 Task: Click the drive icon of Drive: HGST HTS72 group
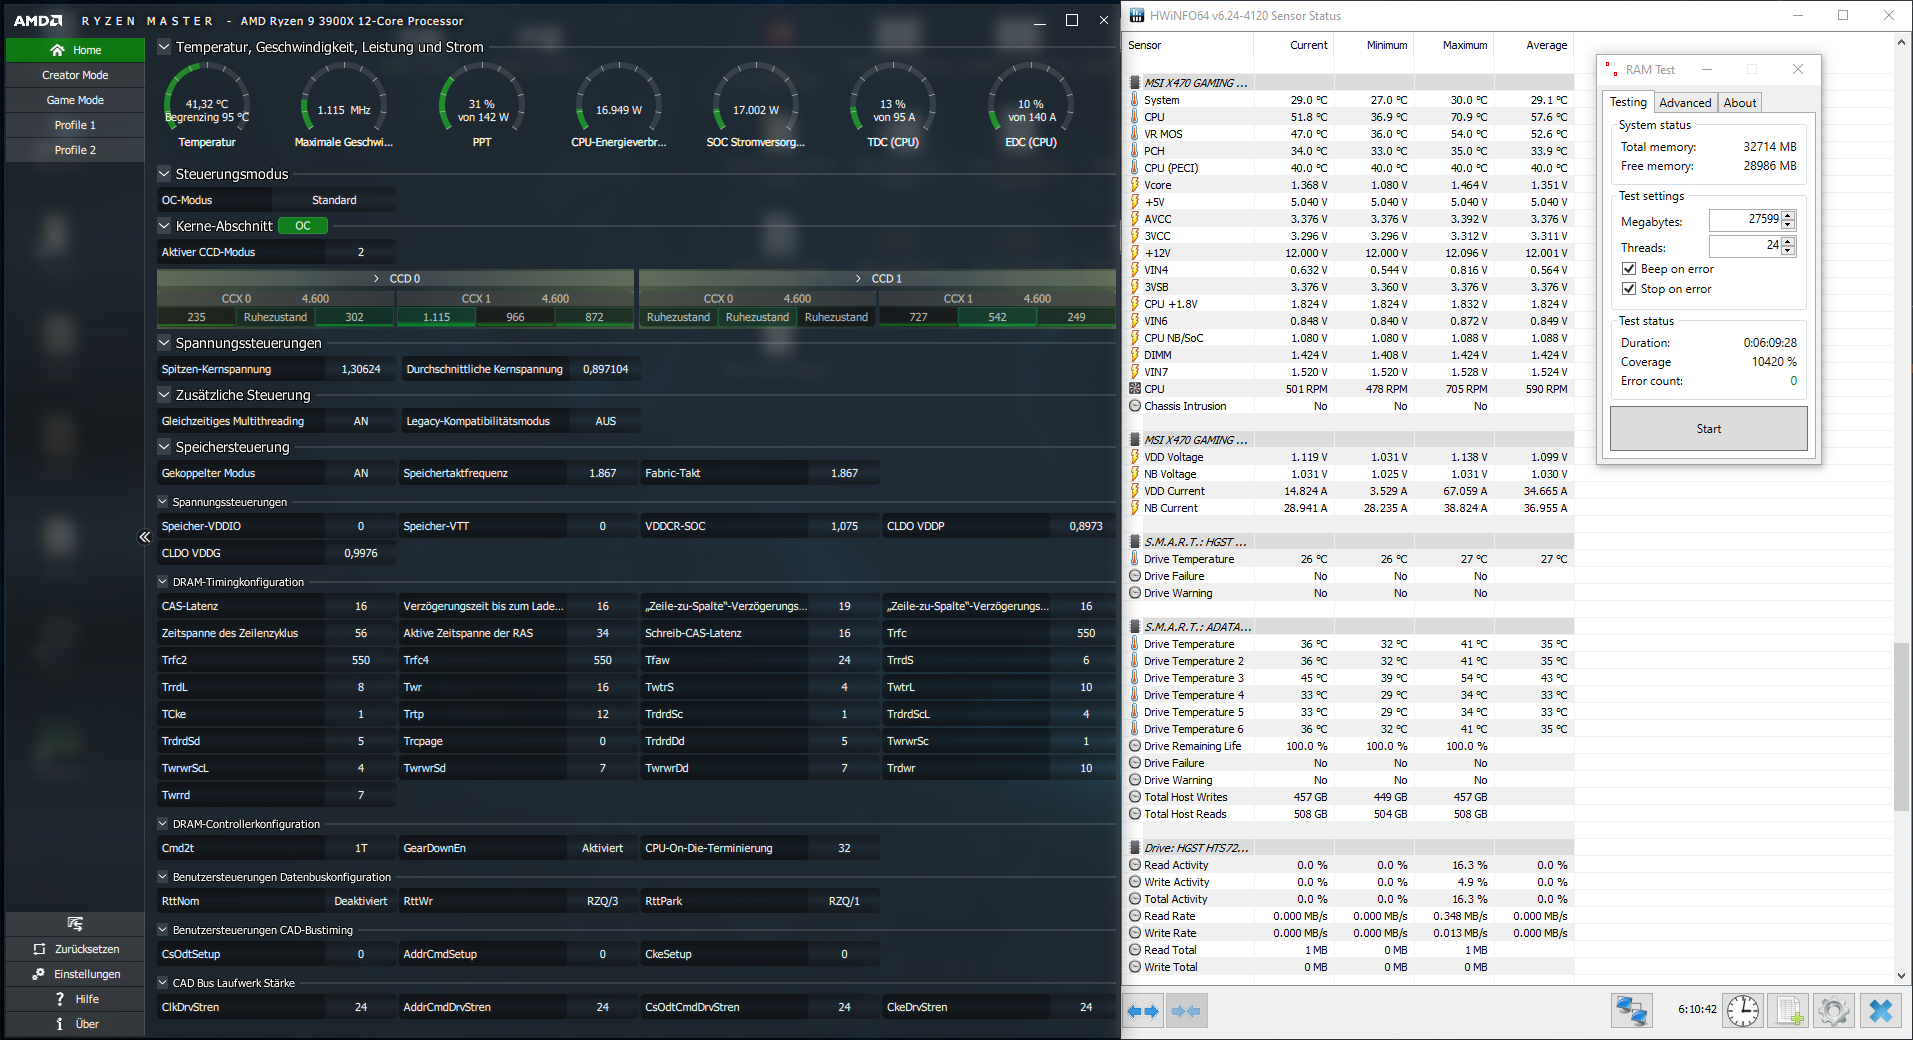[x=1134, y=848]
